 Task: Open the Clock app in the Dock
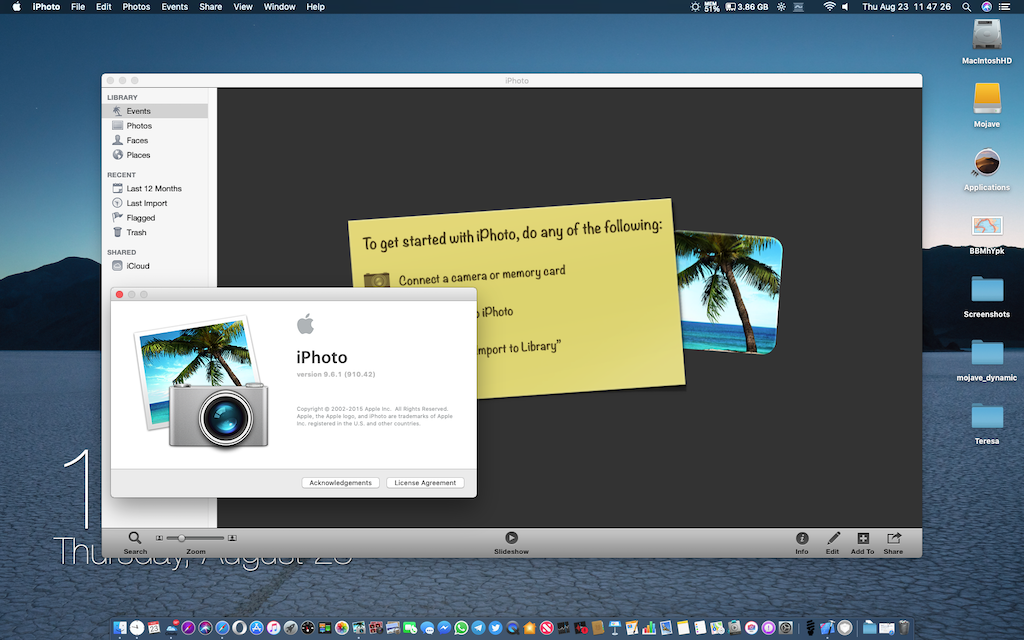[137, 628]
